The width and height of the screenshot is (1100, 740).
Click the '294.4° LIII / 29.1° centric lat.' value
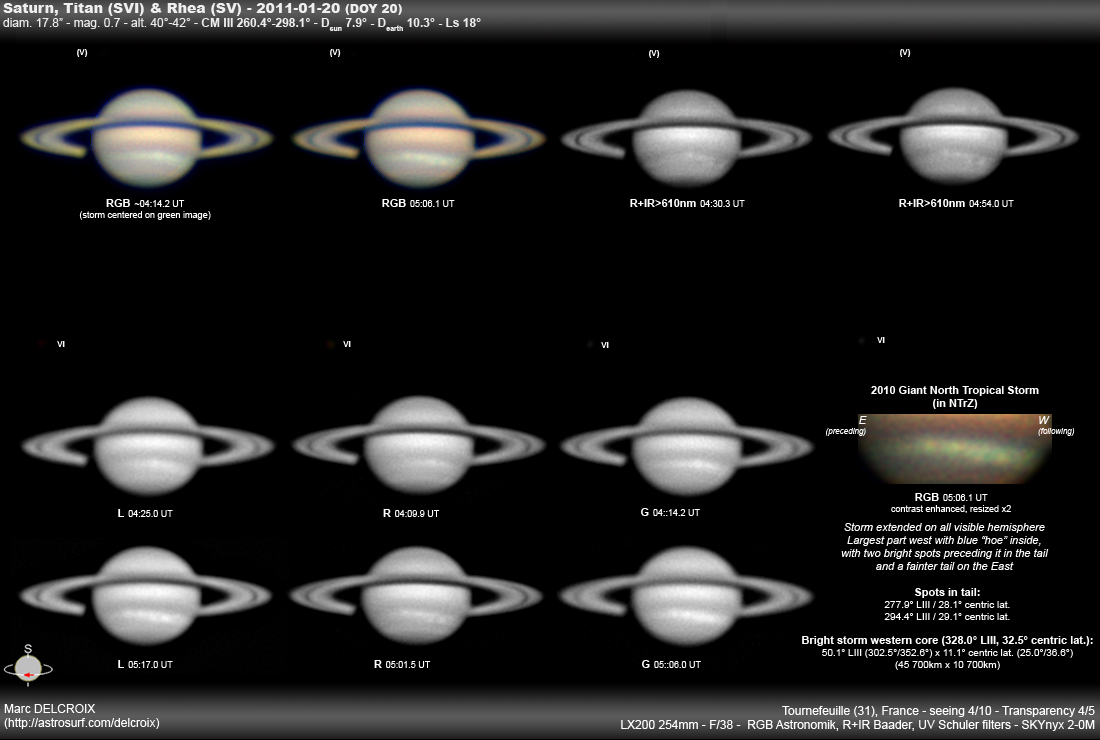pos(947,617)
